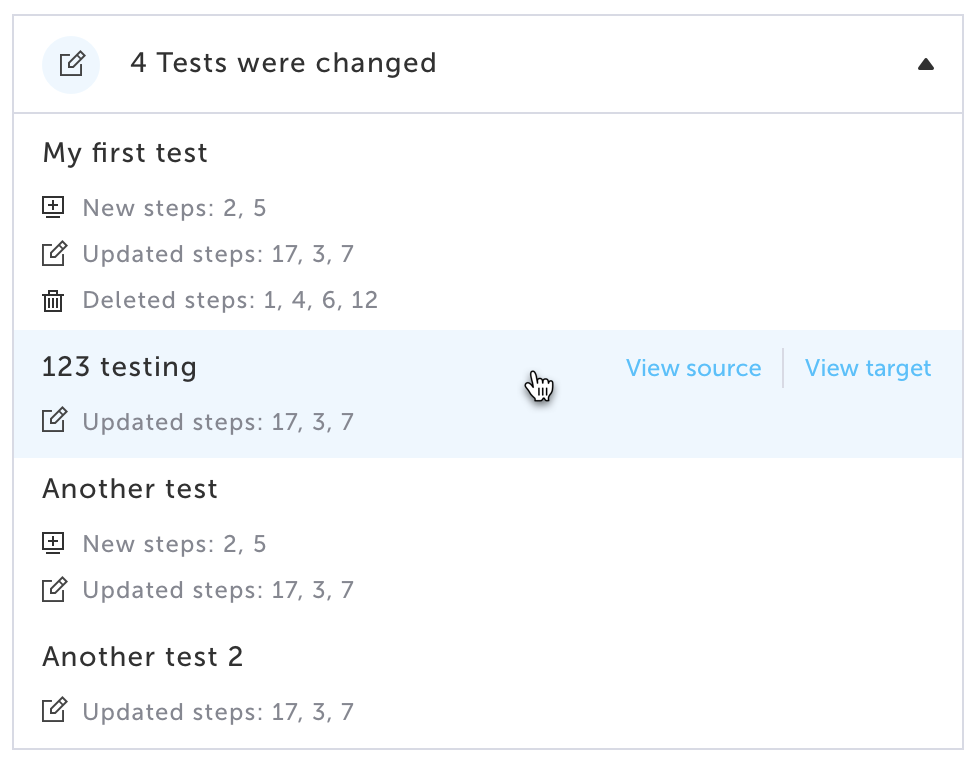Click 'Deleted steps: 1, 4, 6, 12' text
Image resolution: width=978 pixels, height=768 pixels.
tap(230, 300)
